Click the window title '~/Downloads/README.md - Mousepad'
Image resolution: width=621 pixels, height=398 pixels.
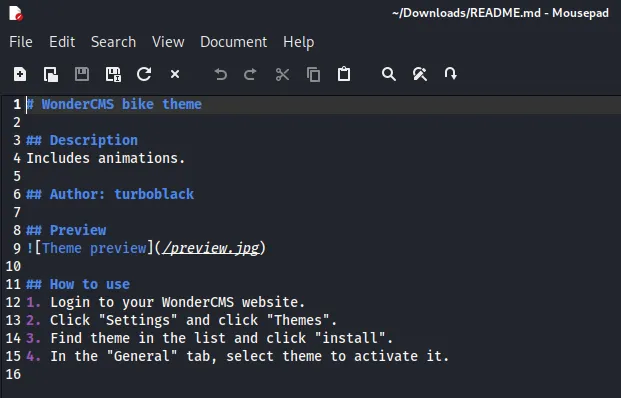[x=500, y=13]
